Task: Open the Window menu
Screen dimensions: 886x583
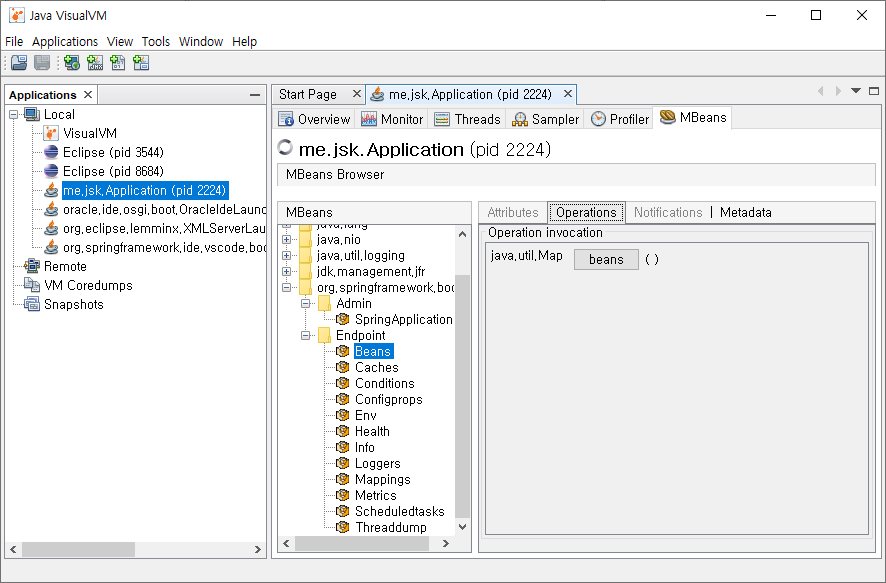Action: pyautogui.click(x=201, y=41)
